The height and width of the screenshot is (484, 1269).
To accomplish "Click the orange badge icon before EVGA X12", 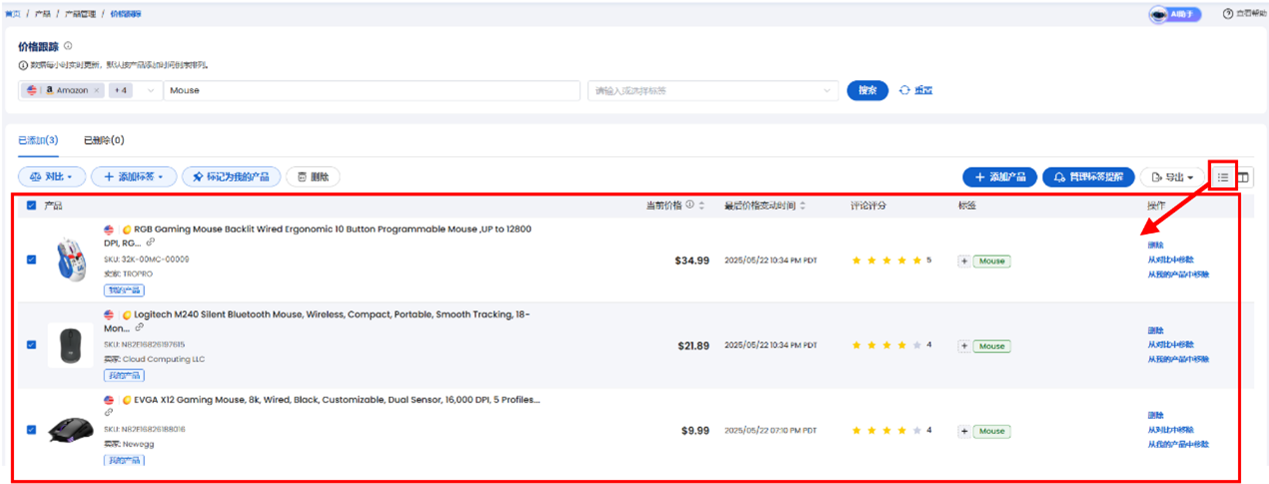I will 126,399.
